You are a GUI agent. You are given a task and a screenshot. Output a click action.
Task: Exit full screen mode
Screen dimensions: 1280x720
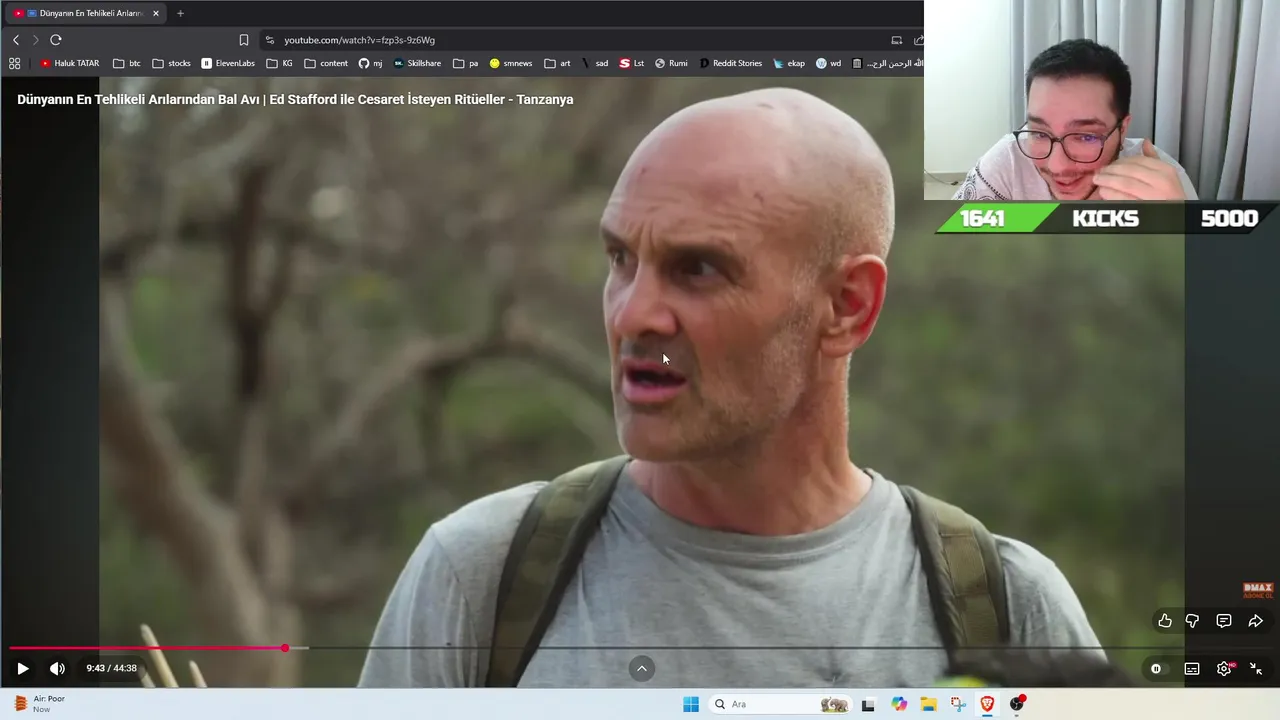pyautogui.click(x=1256, y=669)
